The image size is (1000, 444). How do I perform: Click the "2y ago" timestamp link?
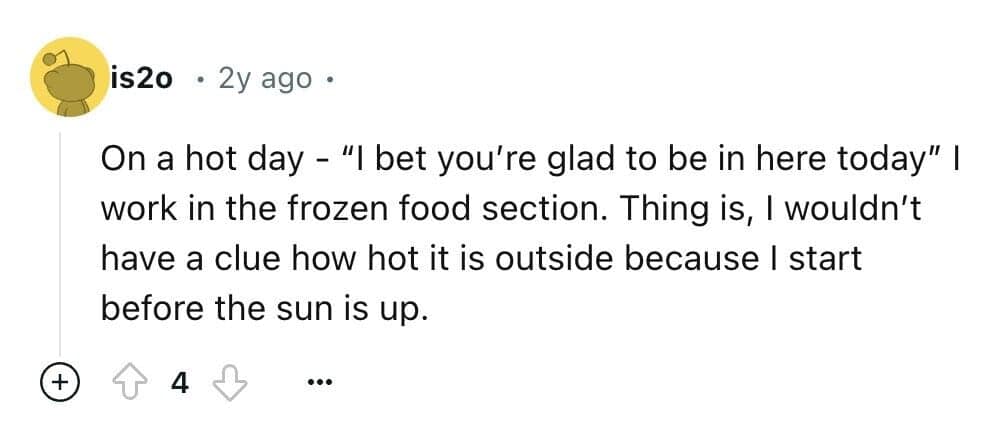(x=267, y=78)
